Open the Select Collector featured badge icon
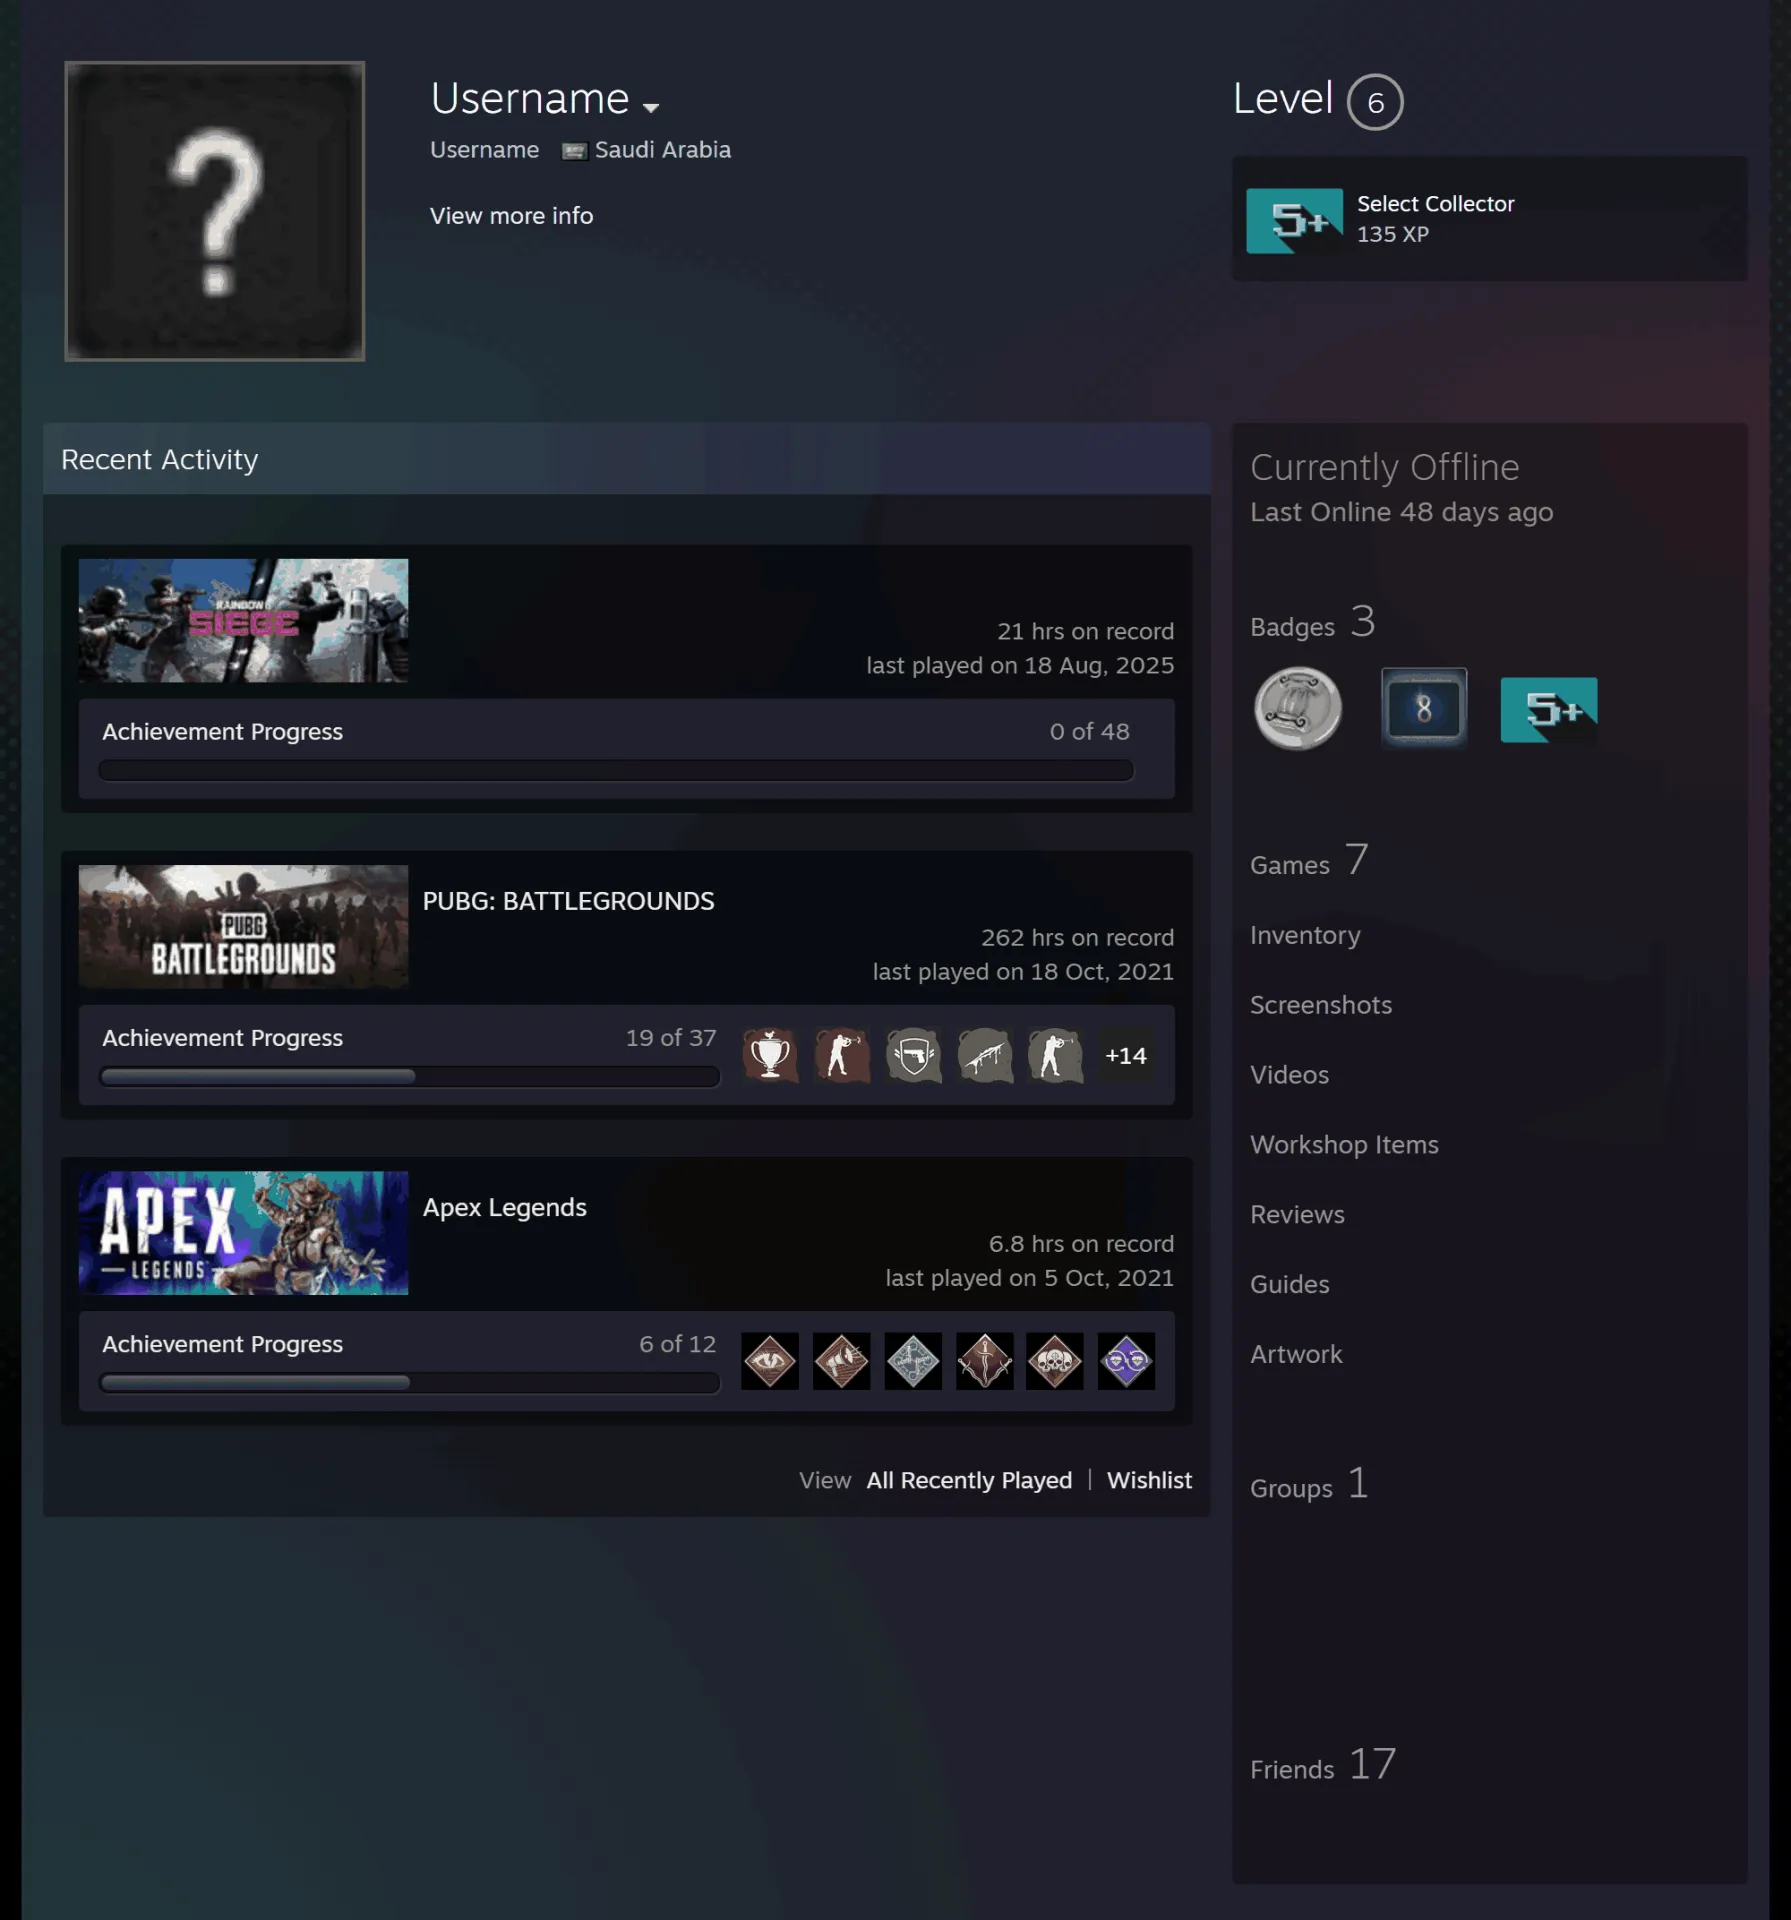Viewport: 1791px width, 1920px height. [1295, 221]
